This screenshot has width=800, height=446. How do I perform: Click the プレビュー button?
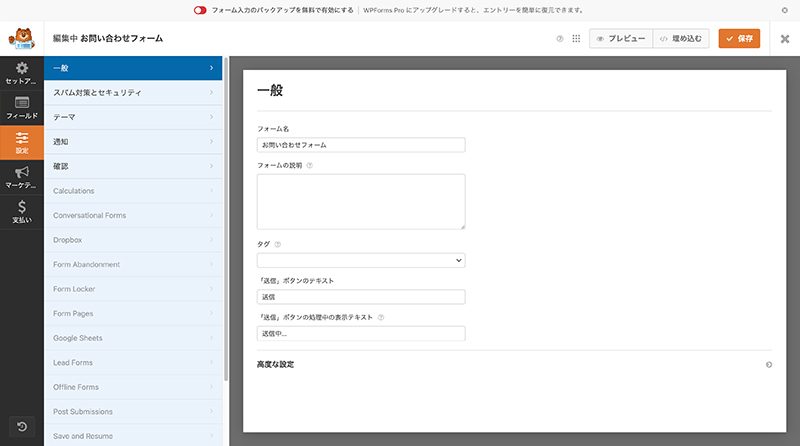pos(621,39)
